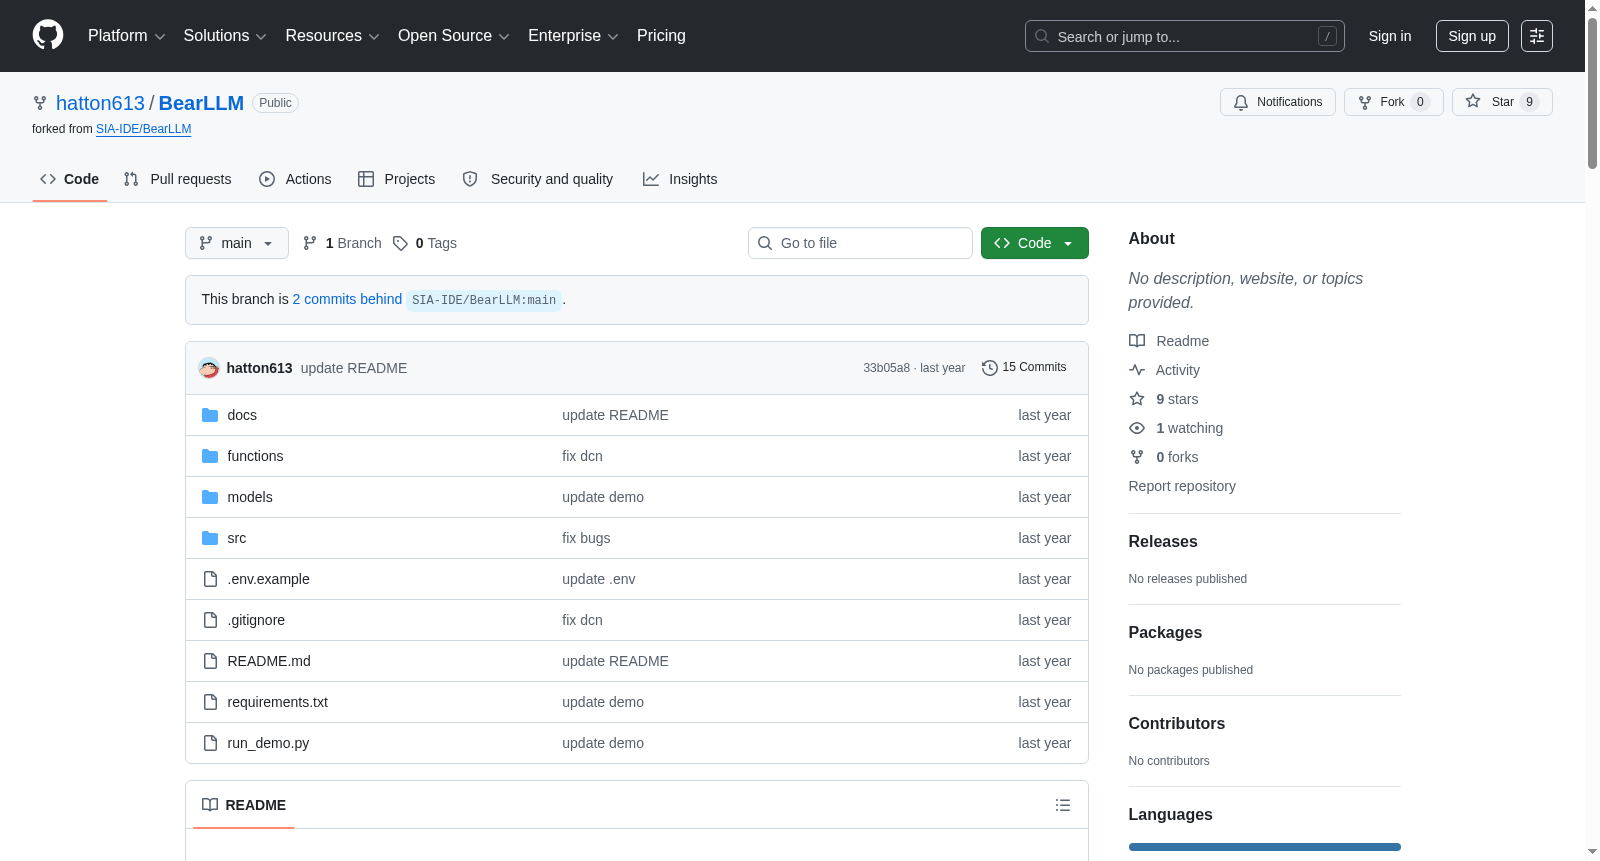Open the hatton613 owner profile link
1600x861 pixels.
(x=100, y=103)
